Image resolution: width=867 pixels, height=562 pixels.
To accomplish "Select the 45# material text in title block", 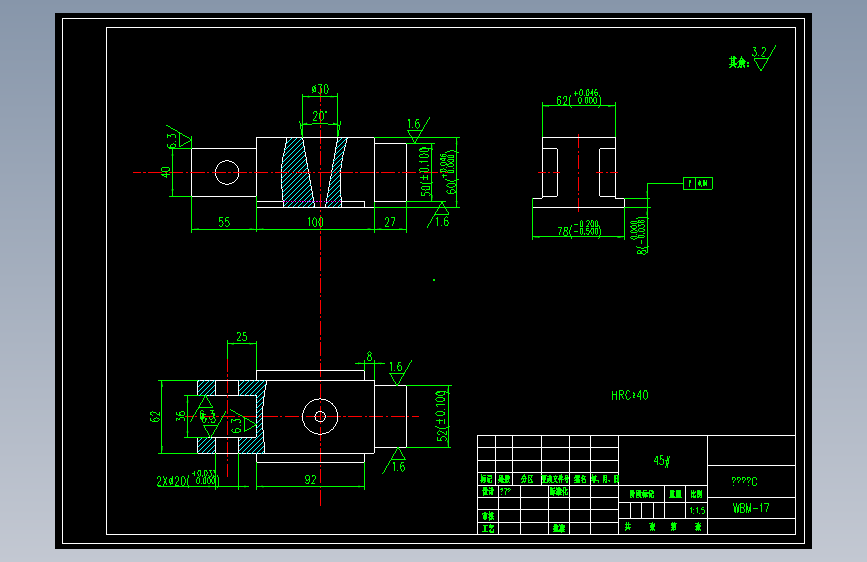I will pyautogui.click(x=662, y=460).
